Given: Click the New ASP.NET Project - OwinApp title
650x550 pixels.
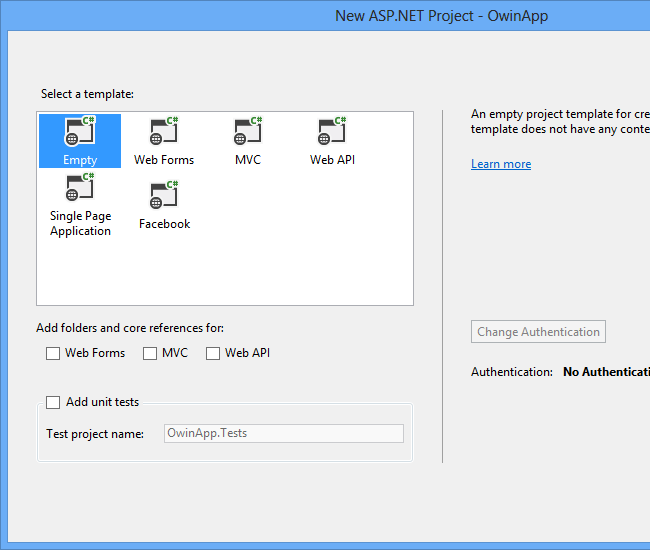Looking at the screenshot, I should tap(441, 16).
